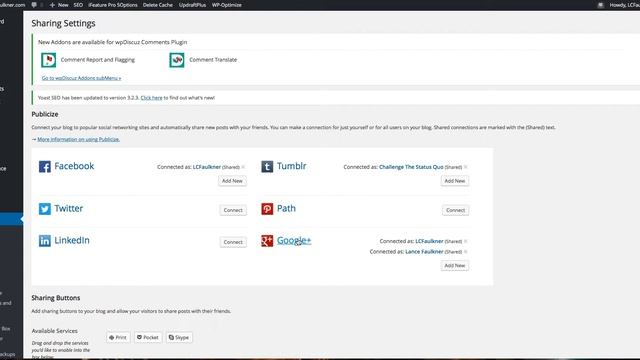Image resolution: width=640 pixels, height=360 pixels.
Task: Click the Comment Translate text
Action: [x=213, y=60]
